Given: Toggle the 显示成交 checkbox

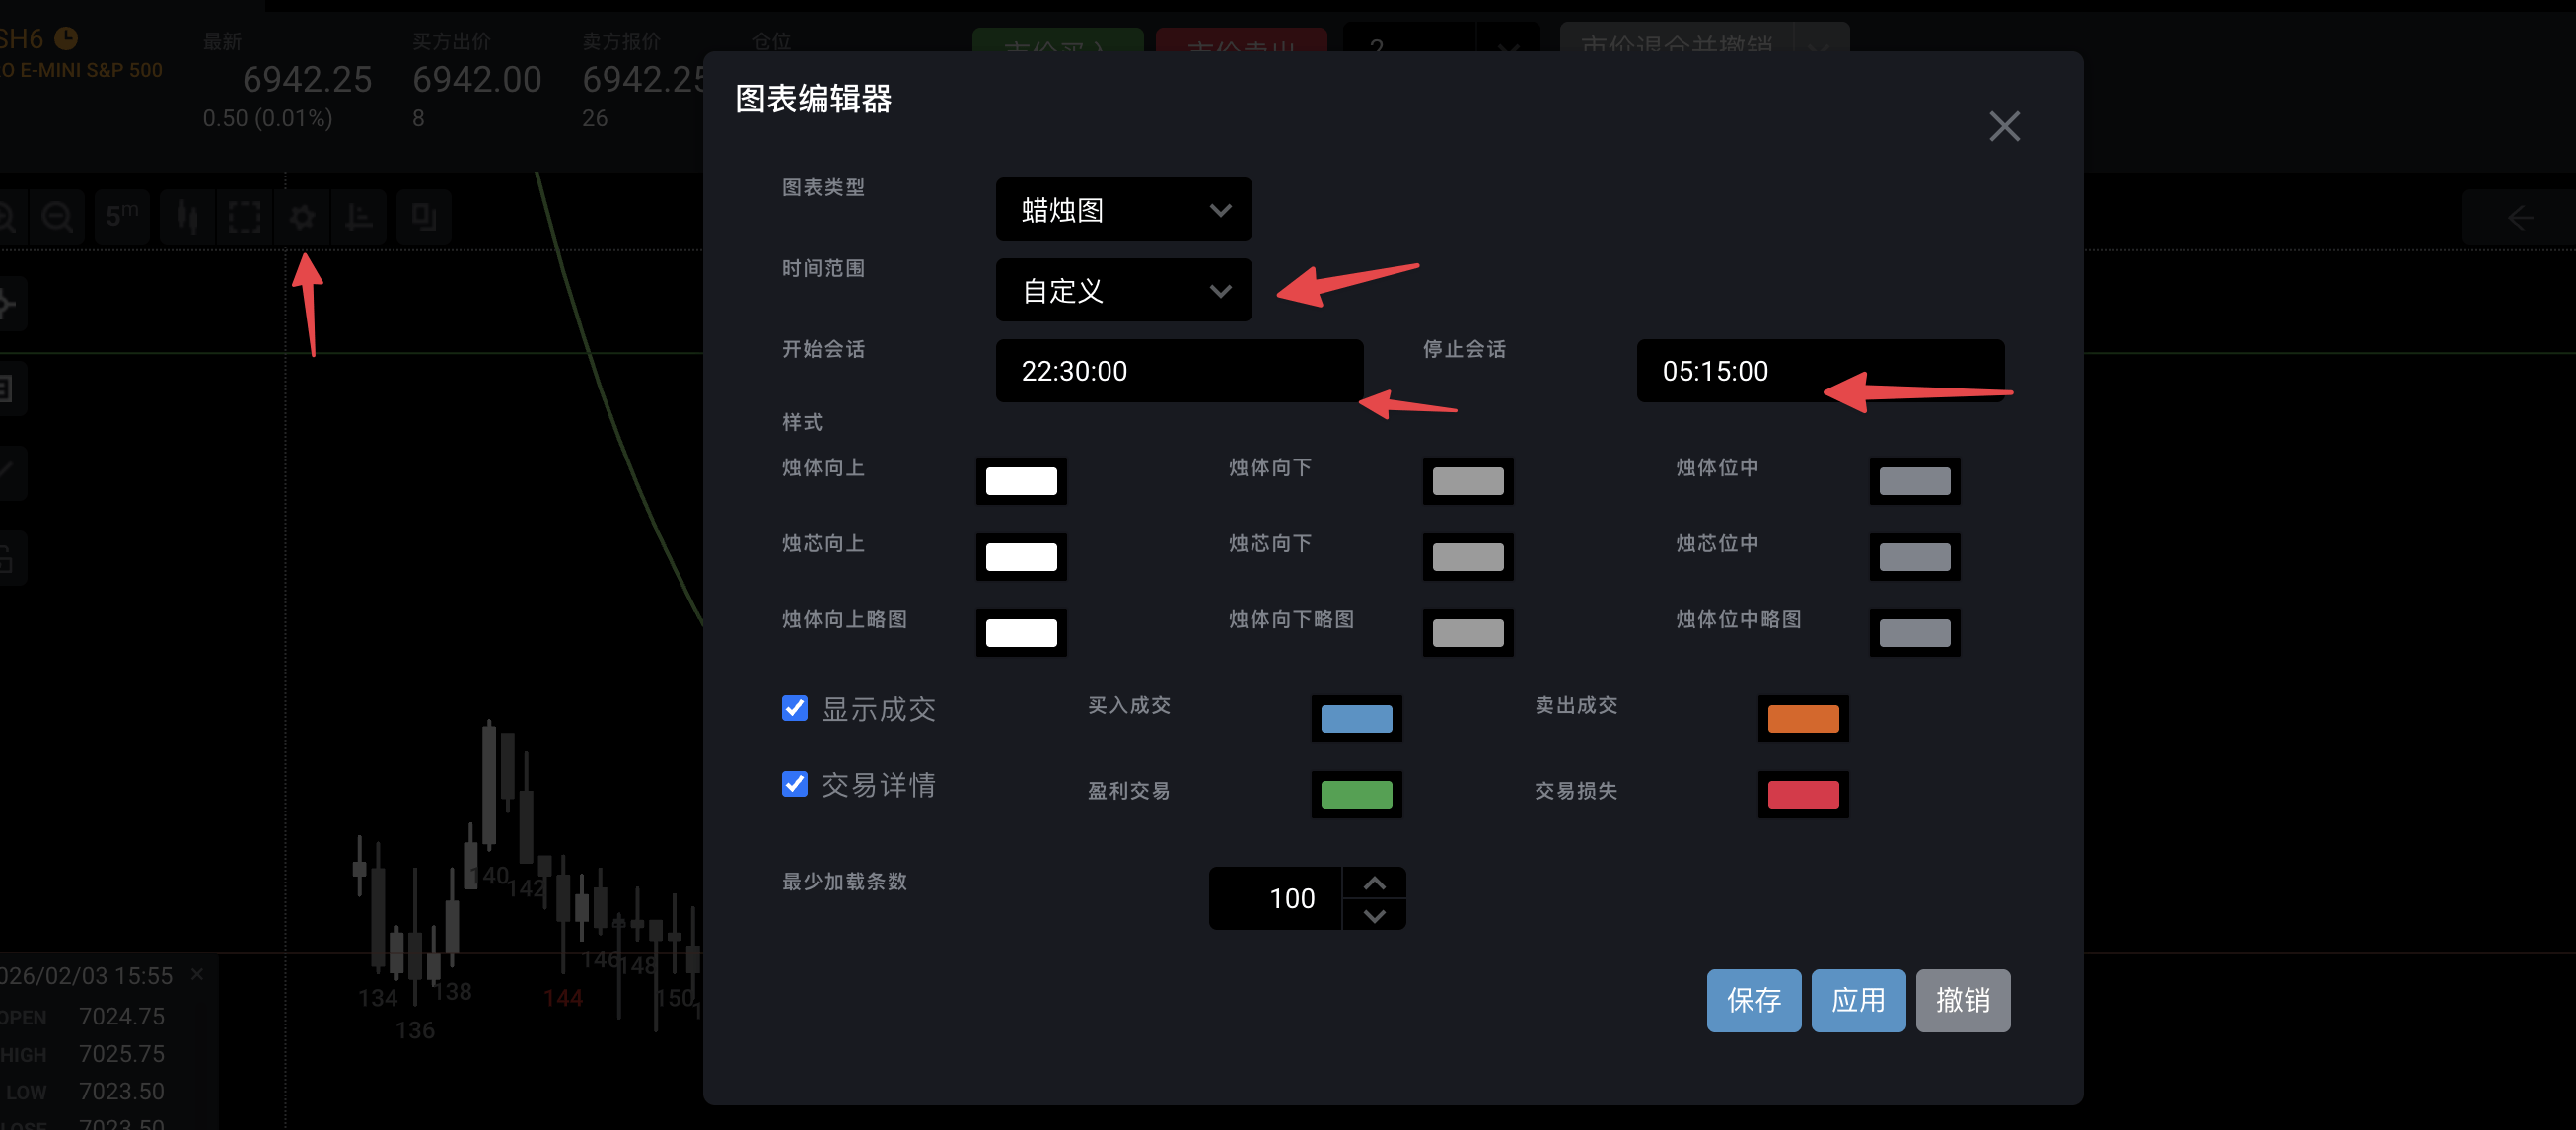Looking at the screenshot, I should pyautogui.click(x=794, y=708).
